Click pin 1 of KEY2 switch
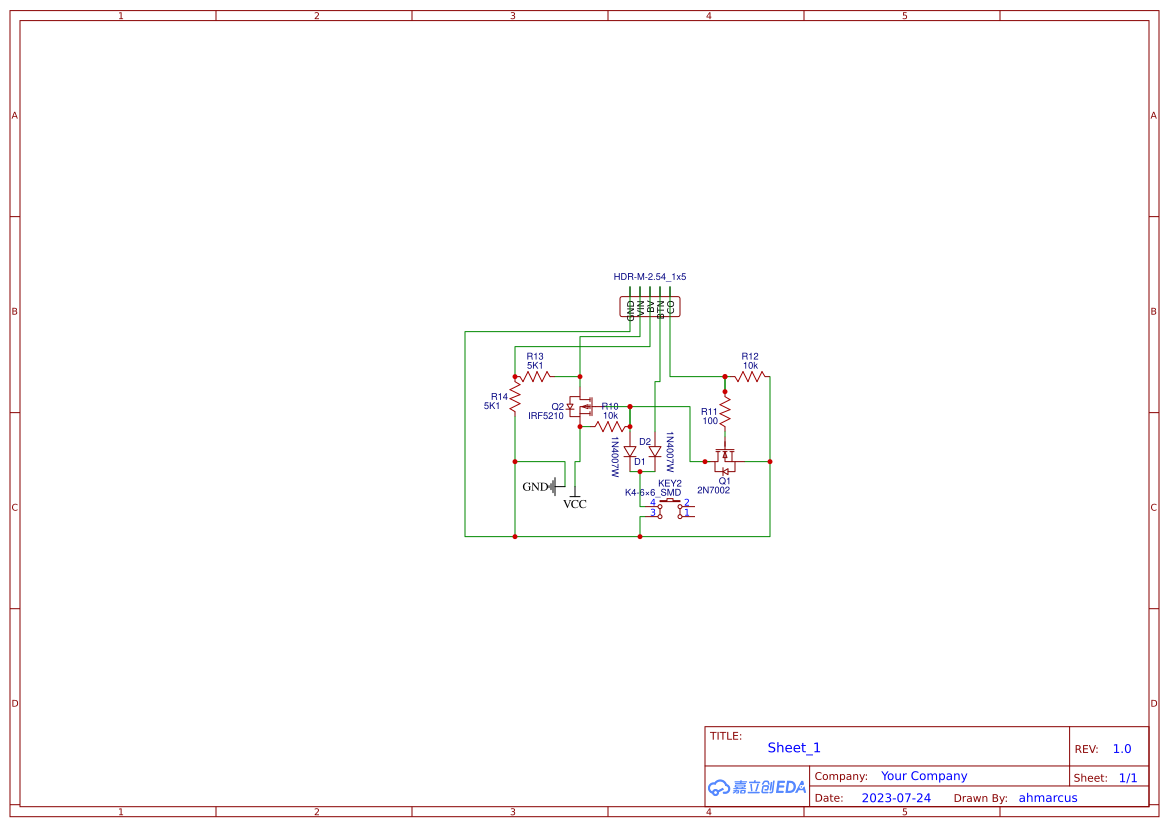 pos(680,516)
